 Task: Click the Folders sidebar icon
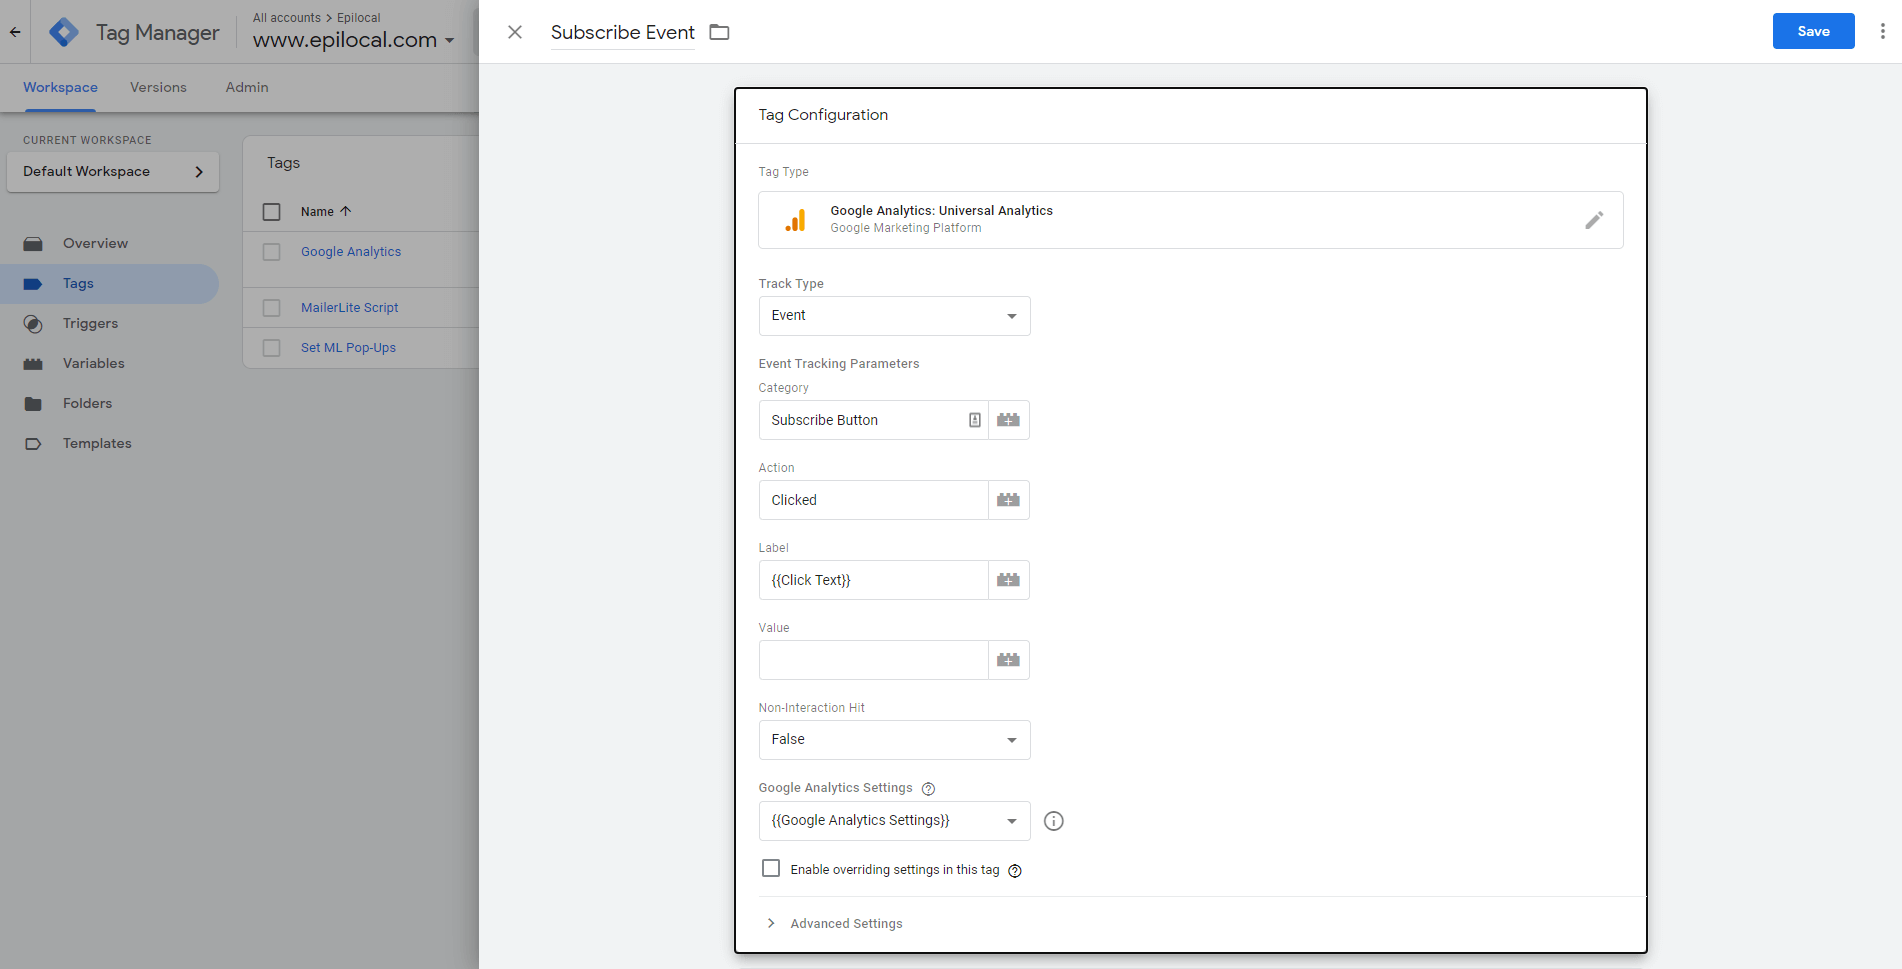(33, 404)
